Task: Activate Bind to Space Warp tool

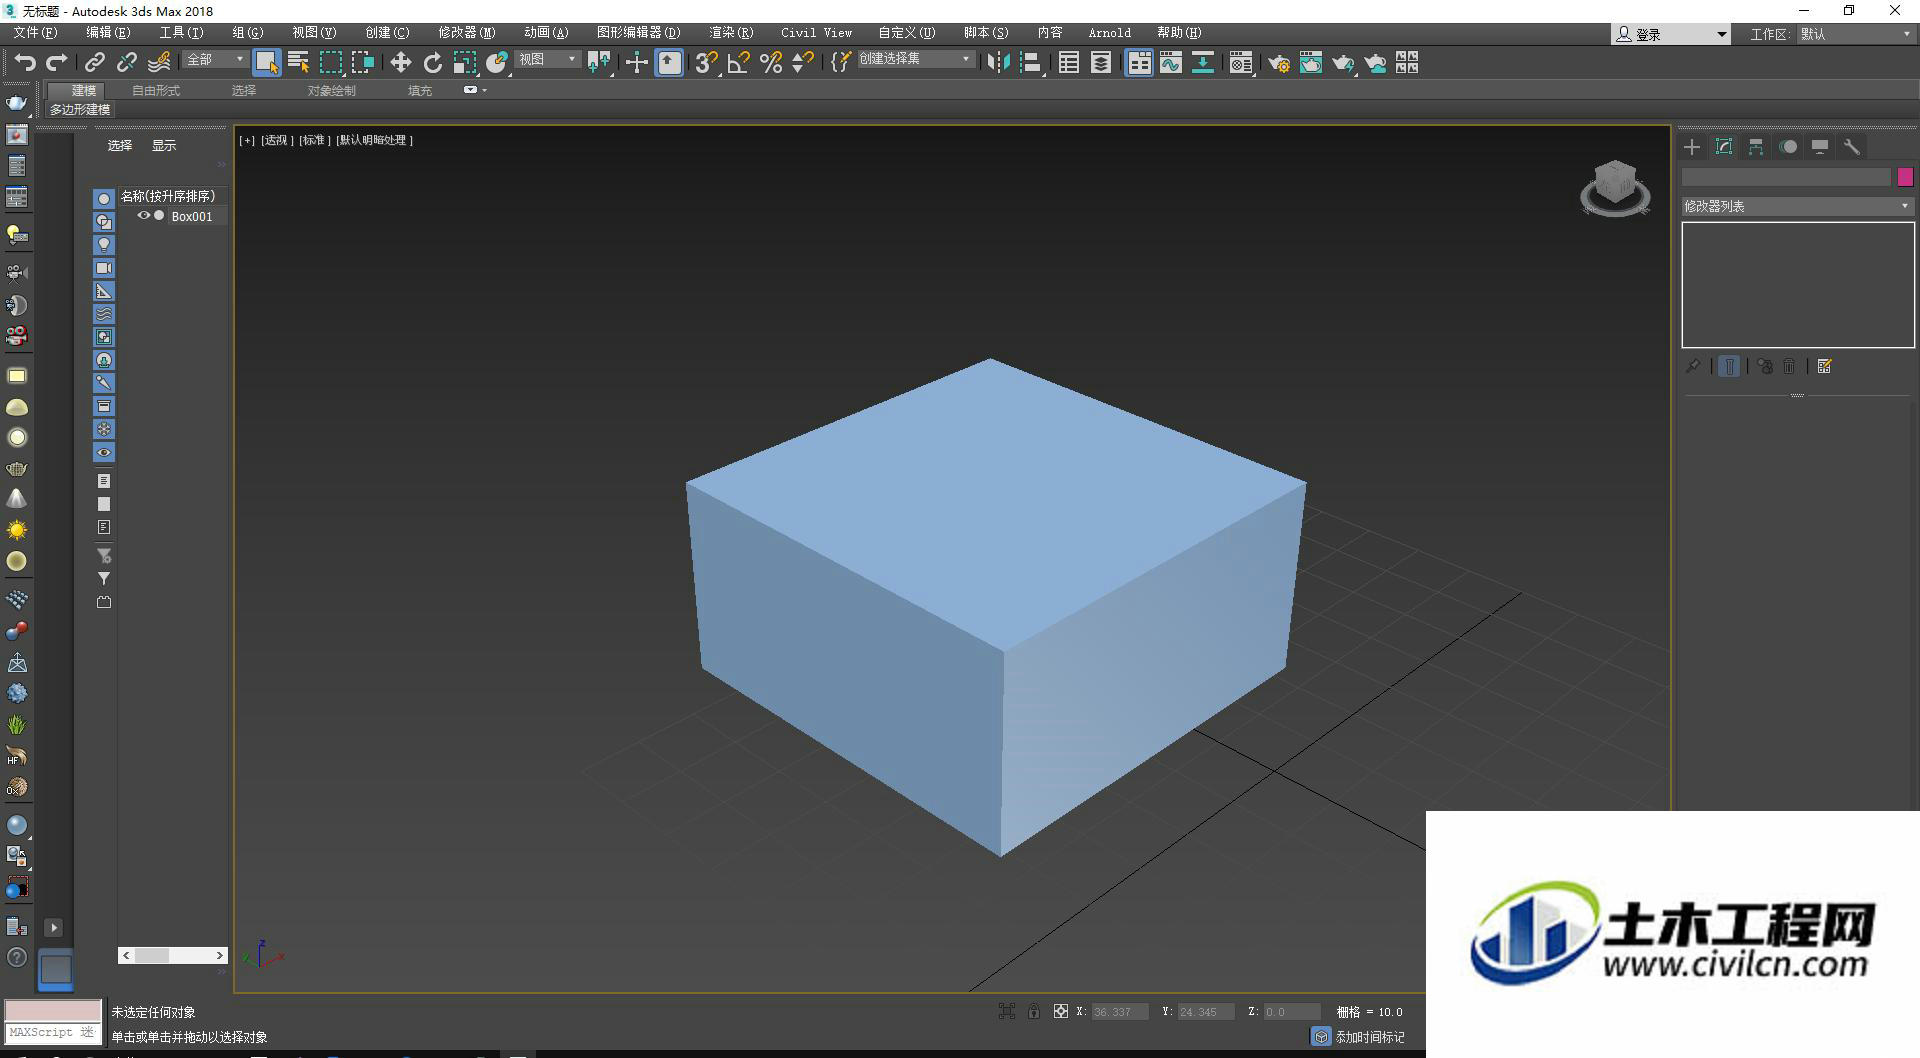Action: click(x=159, y=63)
